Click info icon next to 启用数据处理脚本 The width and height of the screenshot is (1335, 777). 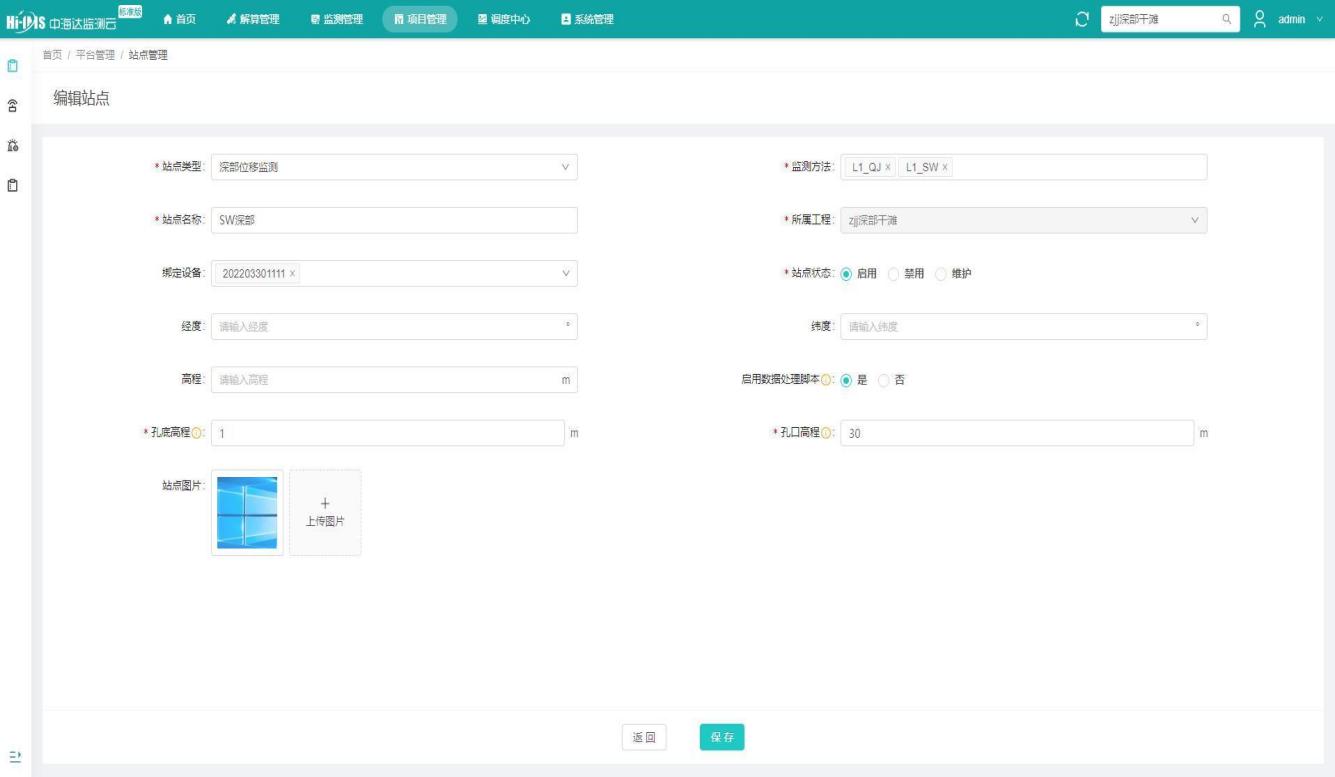827,380
